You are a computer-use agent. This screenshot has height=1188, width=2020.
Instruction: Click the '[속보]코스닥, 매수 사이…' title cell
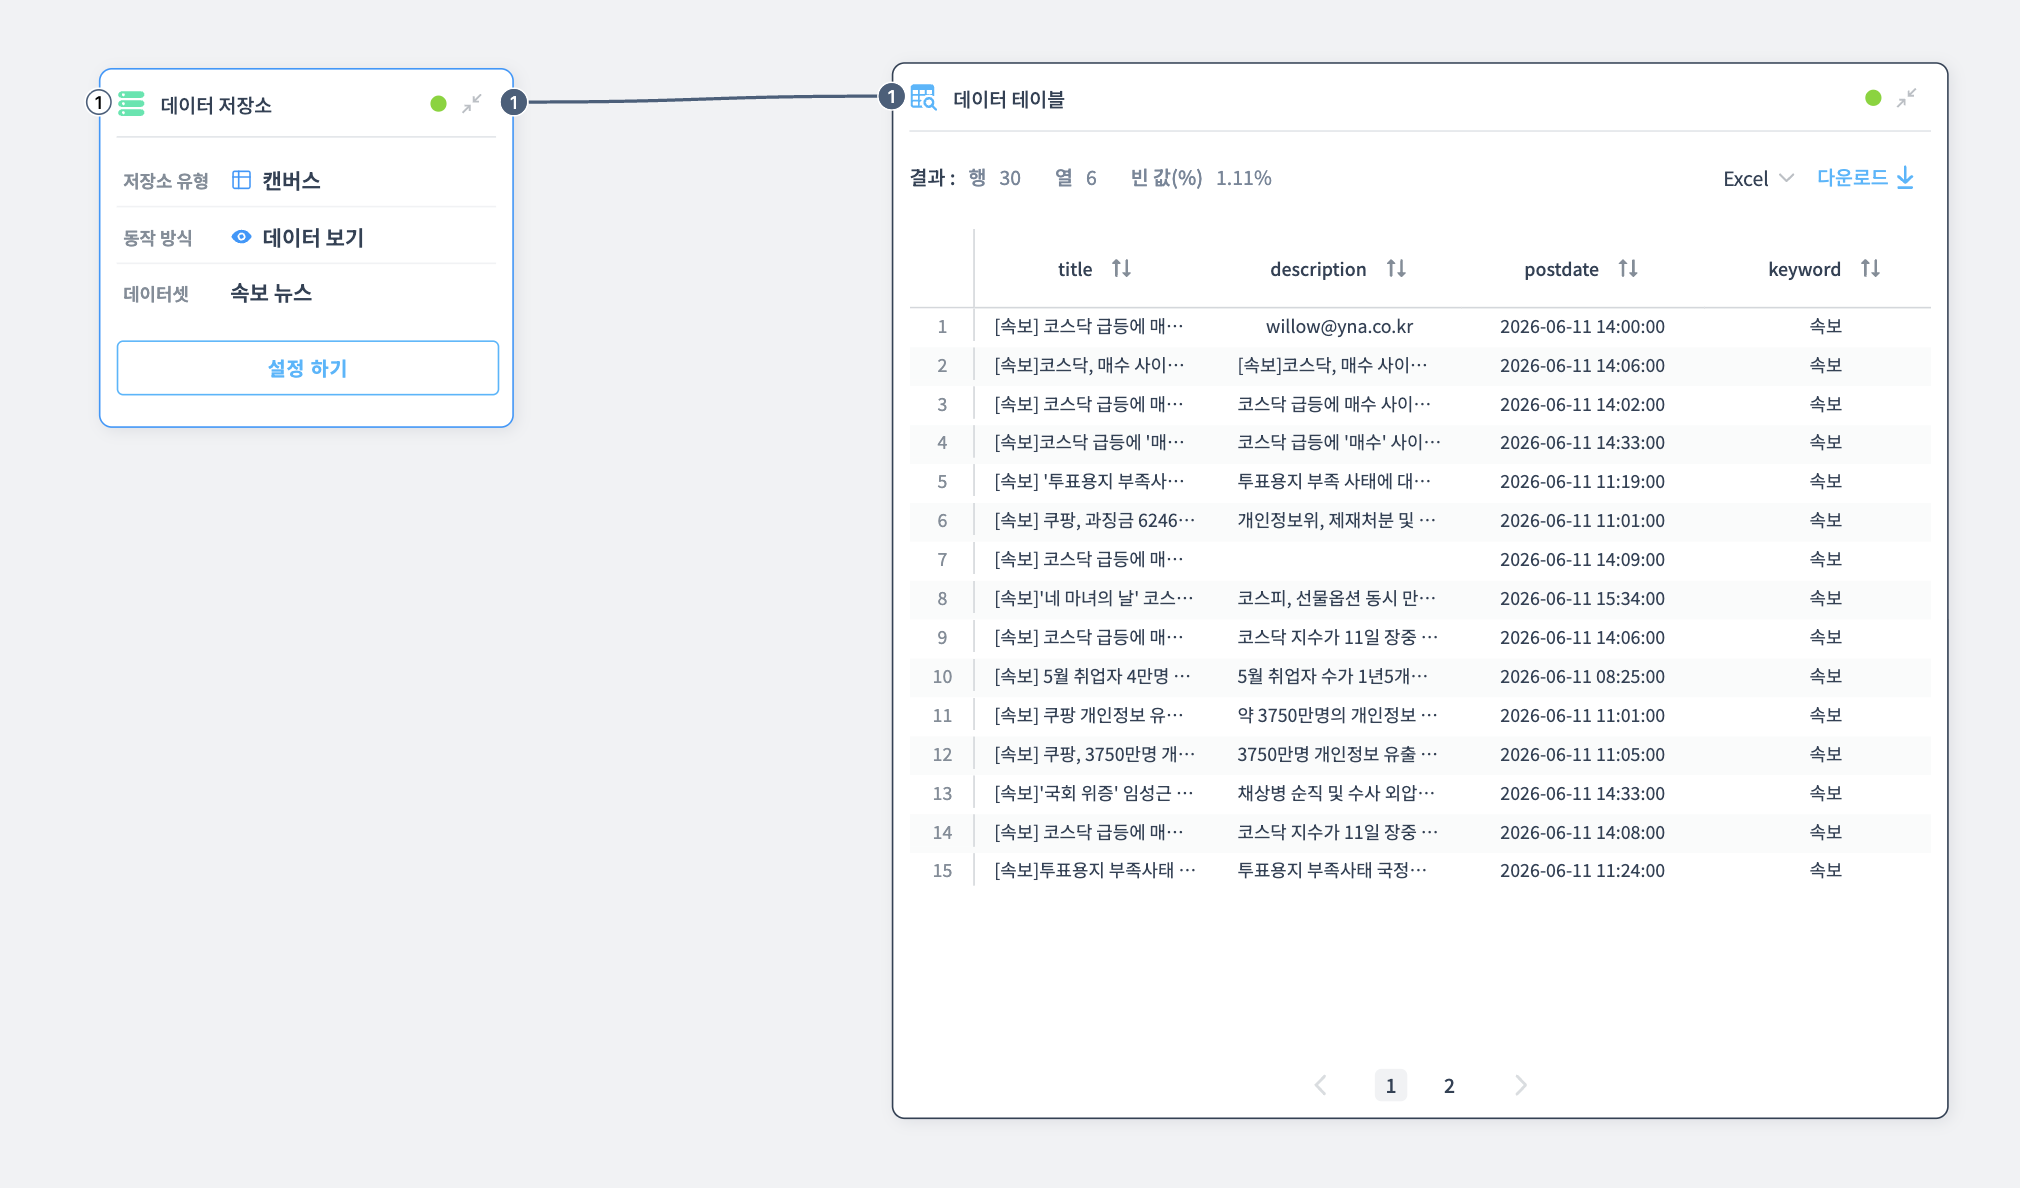[1089, 365]
